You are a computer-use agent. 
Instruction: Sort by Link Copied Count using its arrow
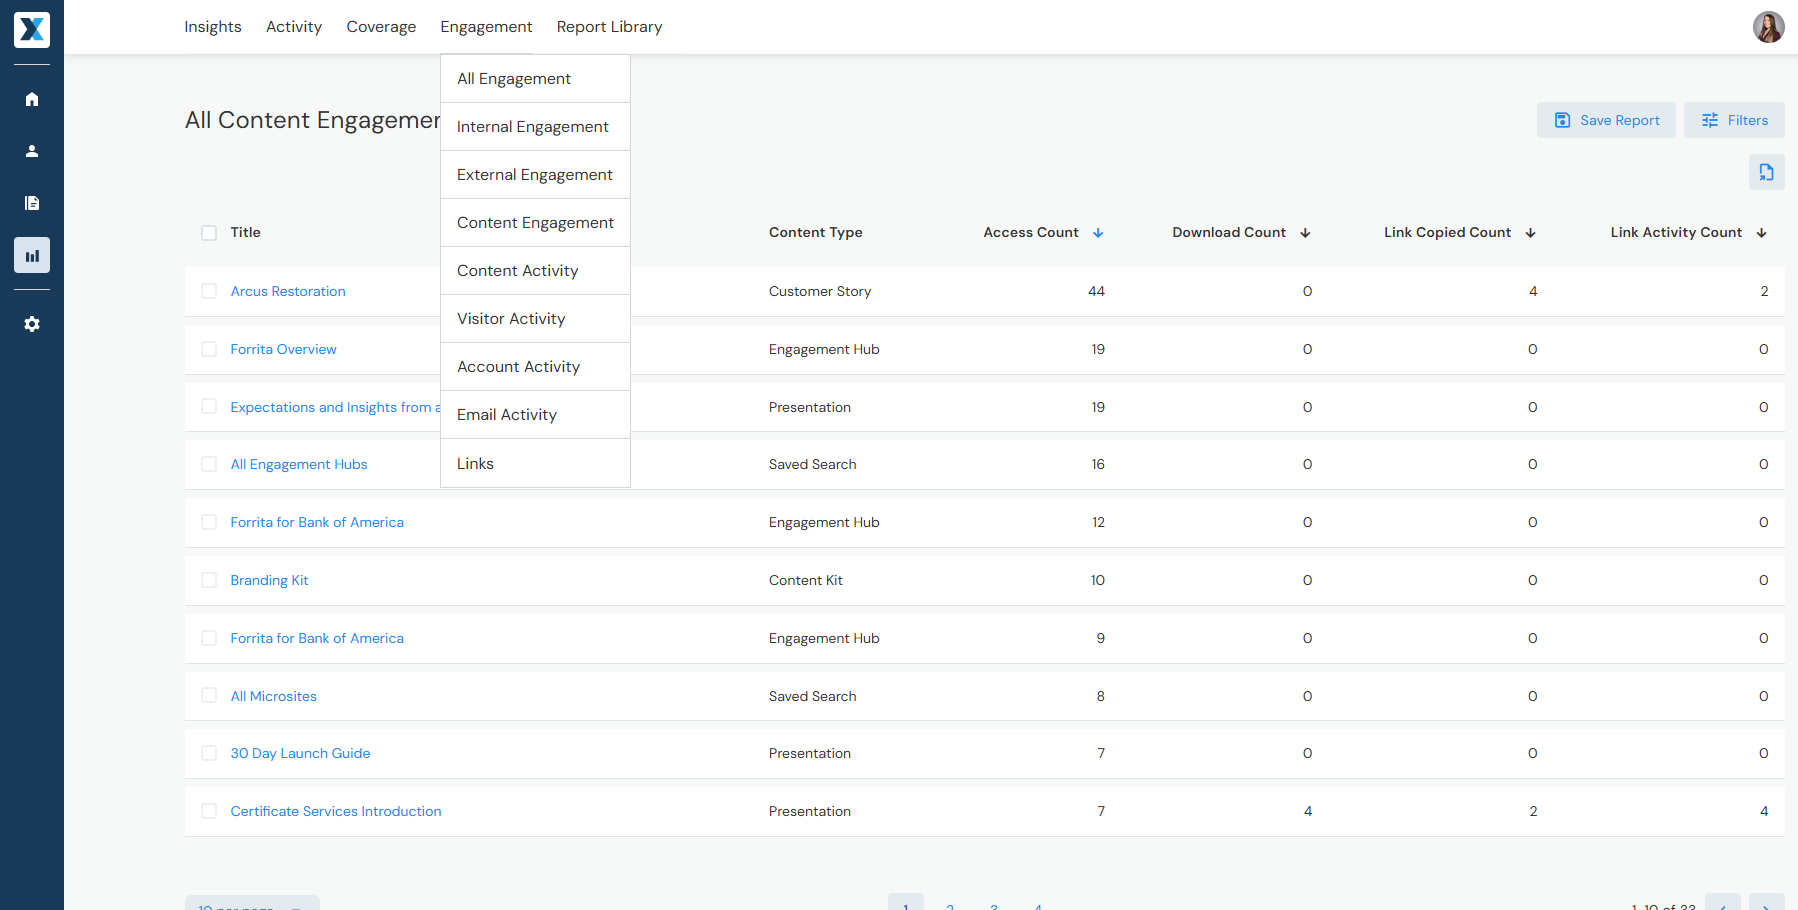coord(1530,233)
